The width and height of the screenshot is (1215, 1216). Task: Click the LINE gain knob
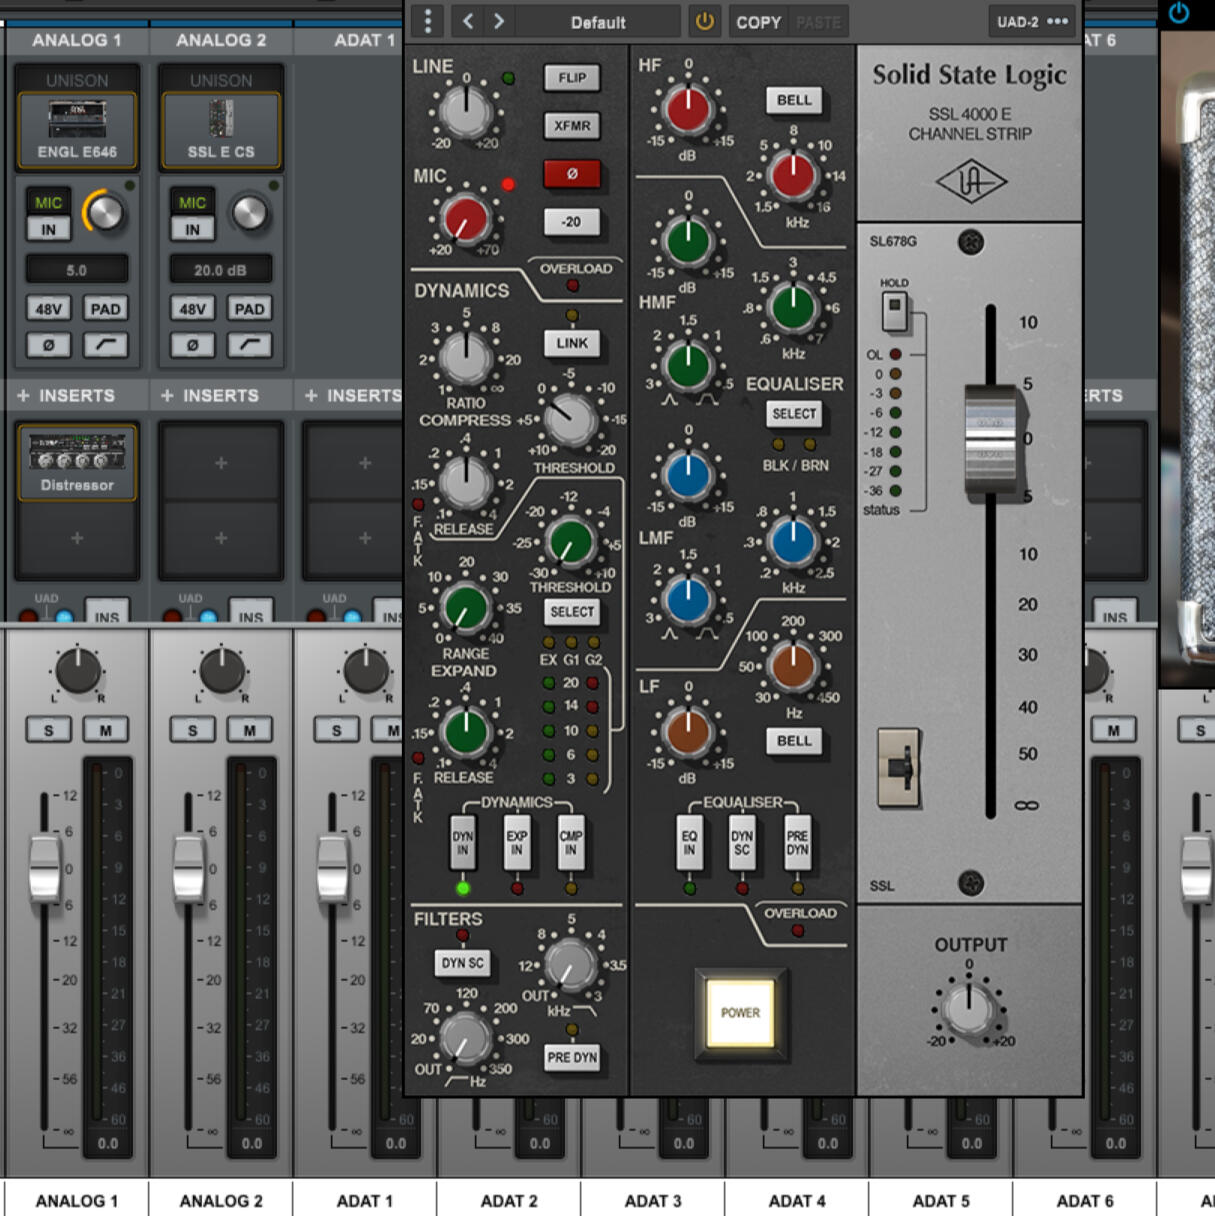coord(466,110)
